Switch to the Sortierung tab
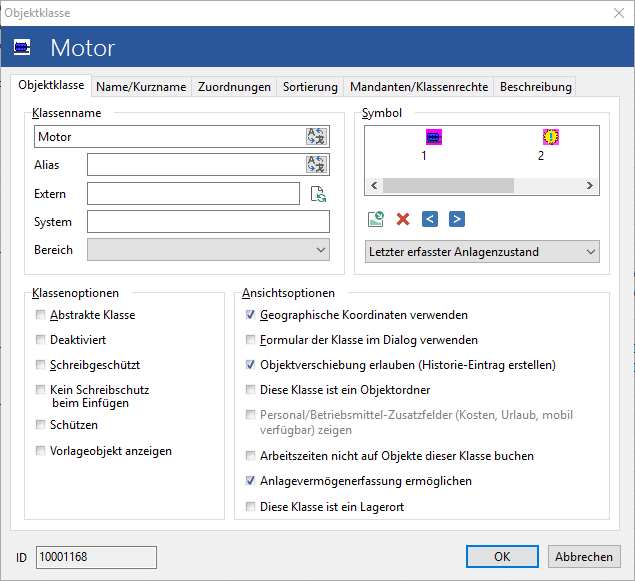Image resolution: width=635 pixels, height=581 pixels. pyautogui.click(x=310, y=87)
